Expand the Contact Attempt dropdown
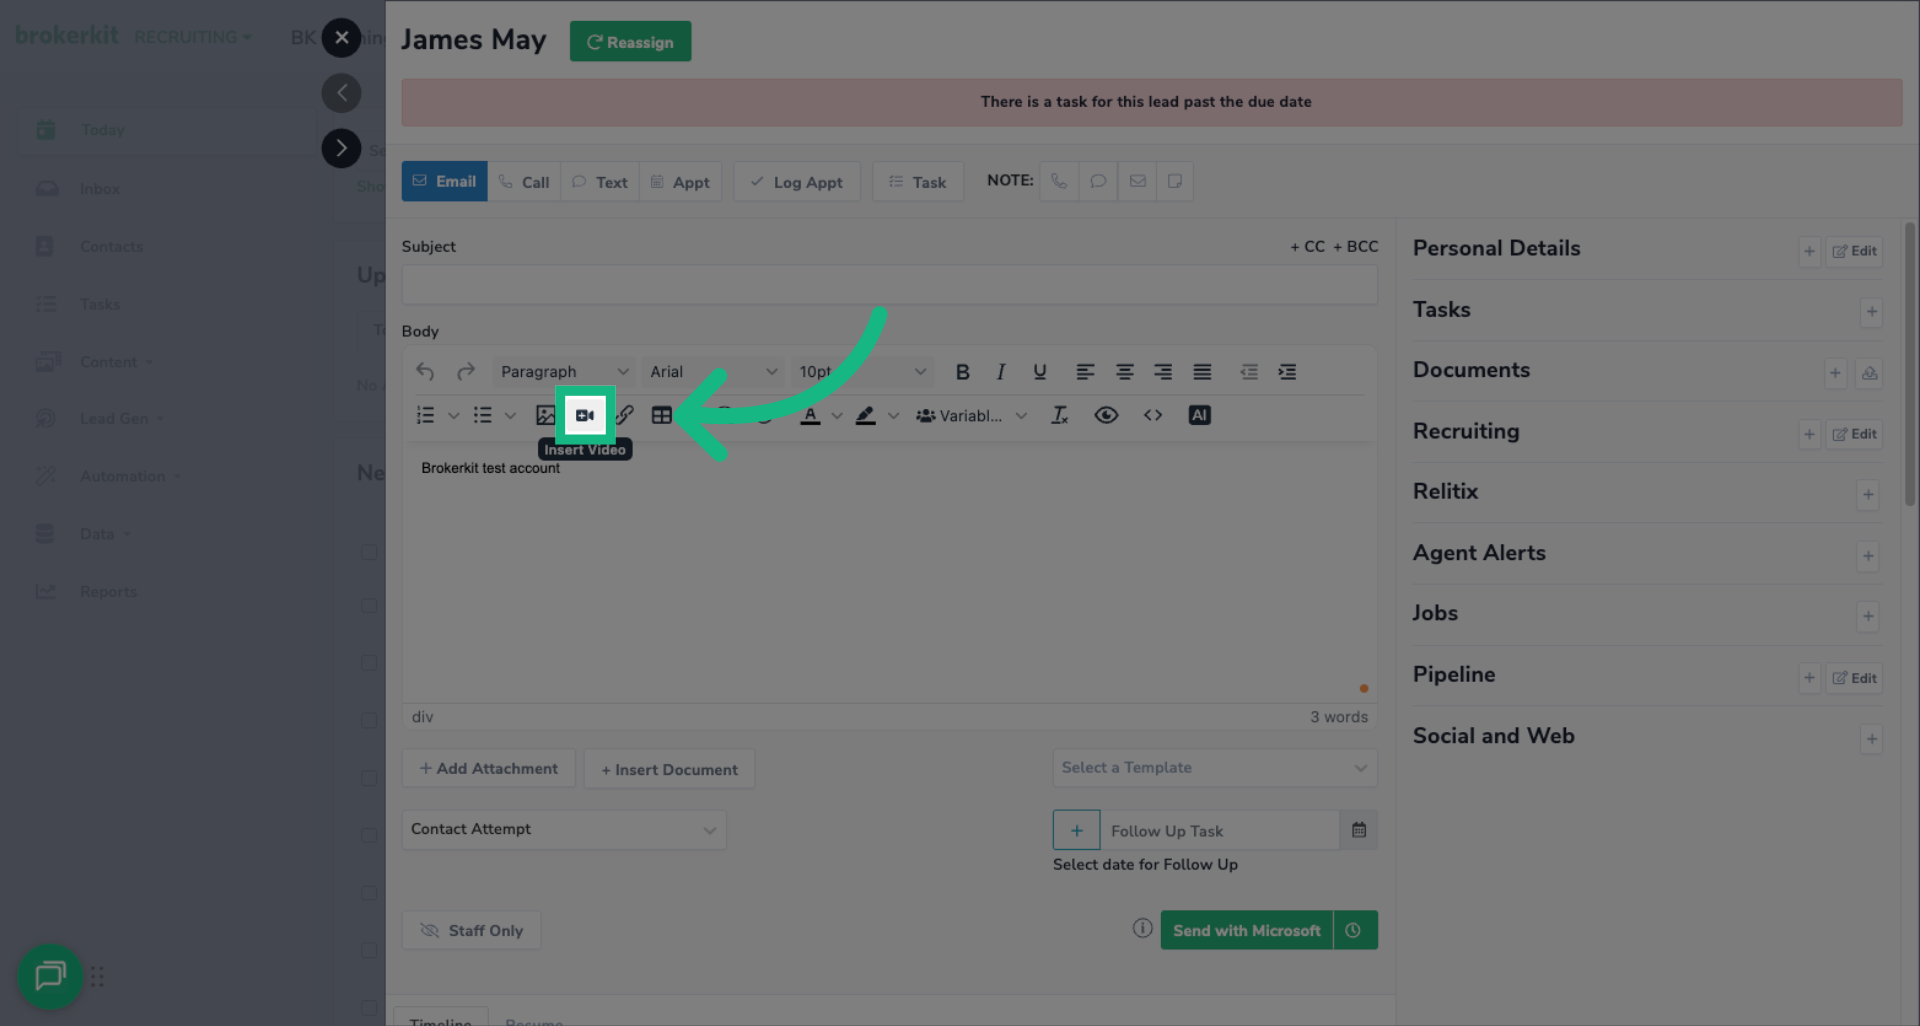This screenshot has width=1920, height=1026. [563, 829]
